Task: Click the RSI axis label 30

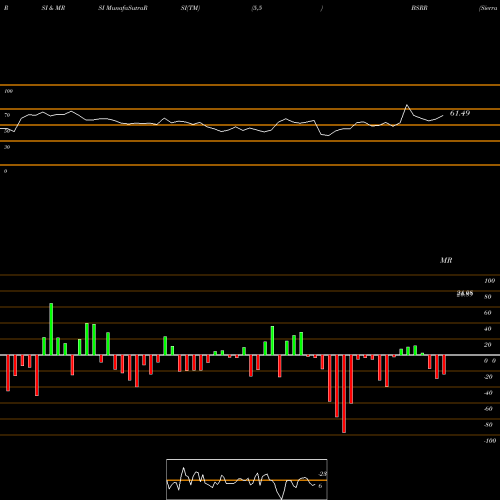Action: click(7, 147)
